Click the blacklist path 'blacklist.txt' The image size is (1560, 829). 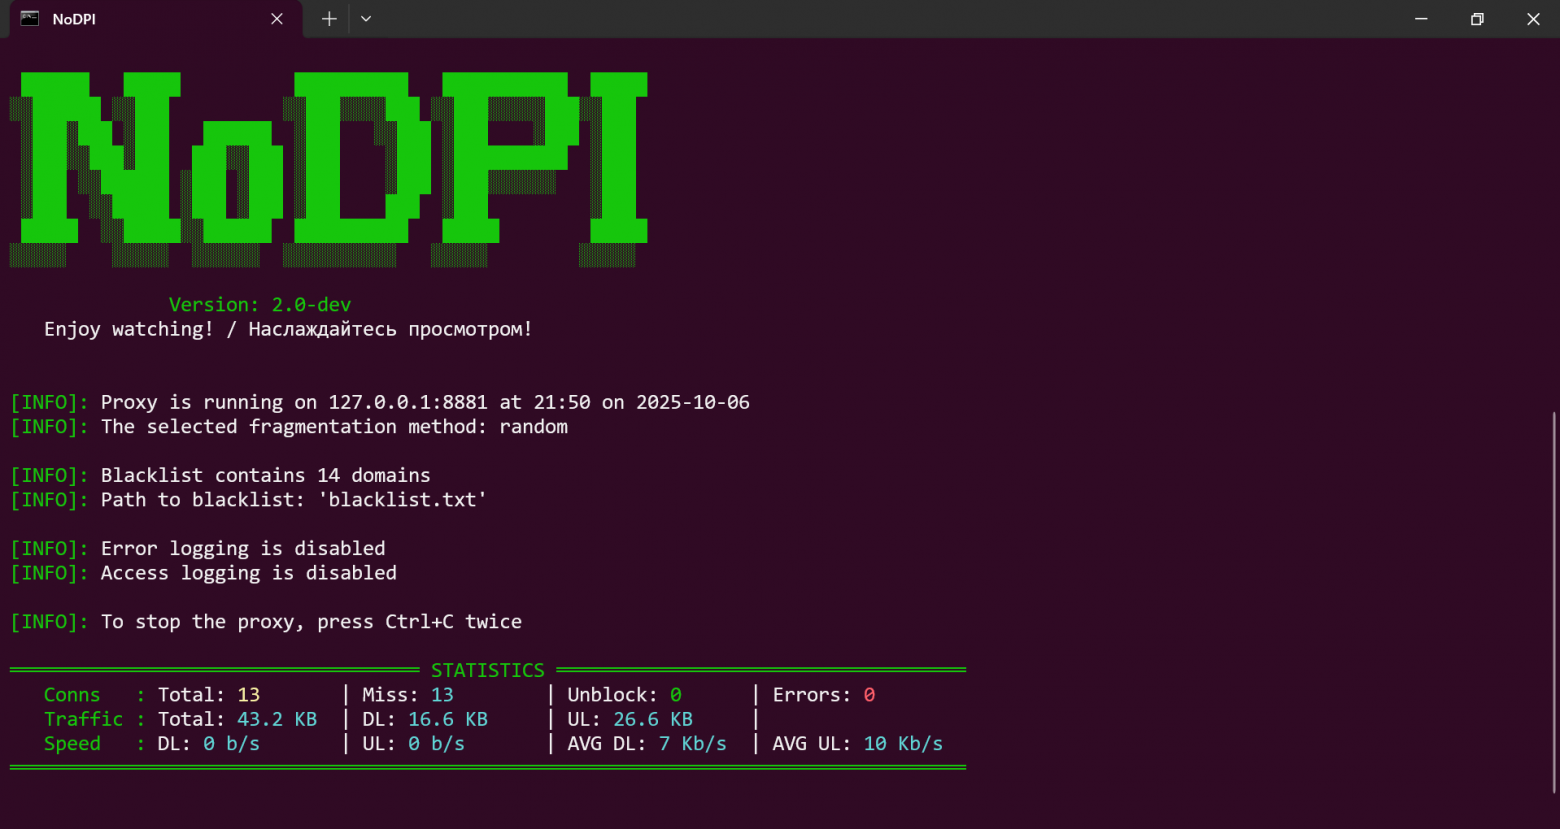[402, 499]
